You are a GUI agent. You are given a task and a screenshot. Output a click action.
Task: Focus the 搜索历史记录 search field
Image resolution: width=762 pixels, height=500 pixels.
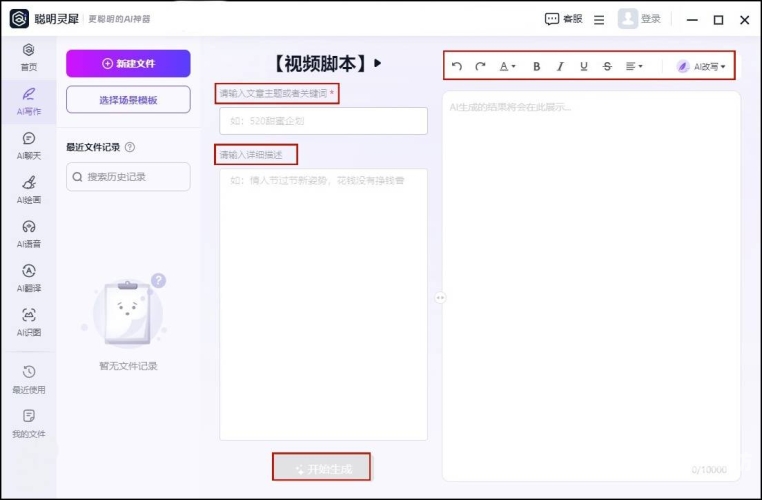click(128, 177)
